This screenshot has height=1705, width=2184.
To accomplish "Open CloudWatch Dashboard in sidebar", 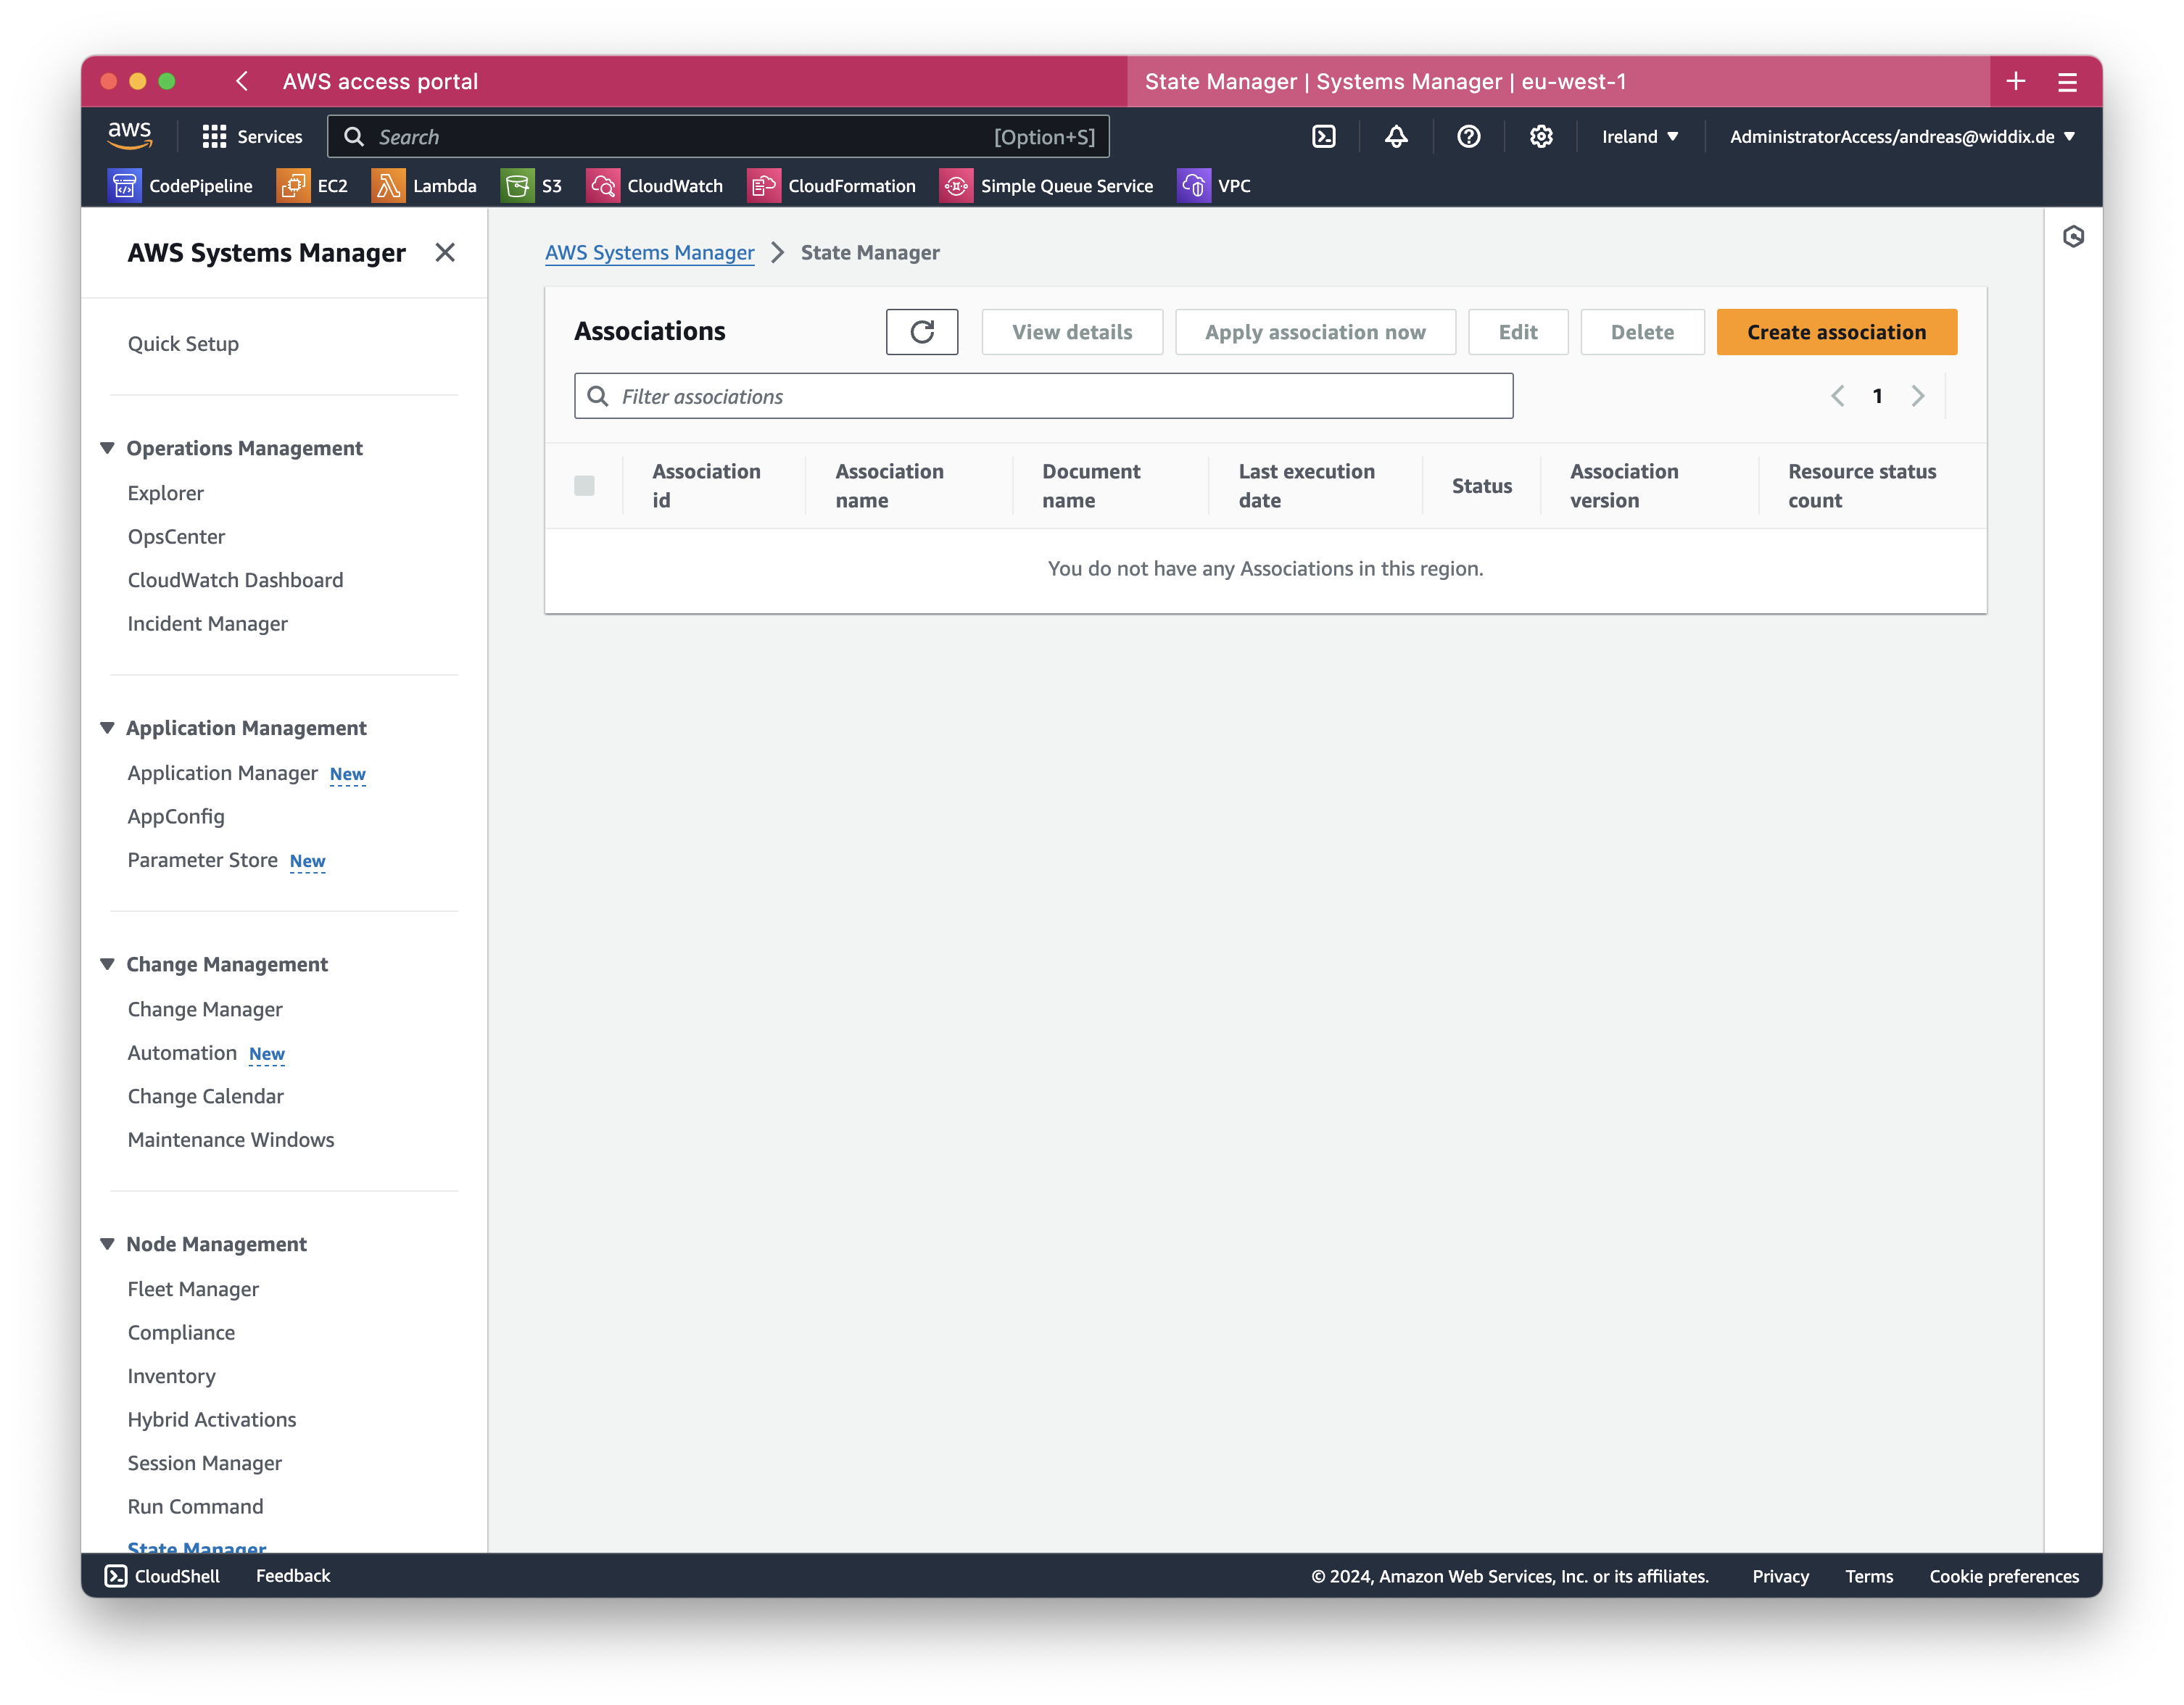I will (x=235, y=580).
